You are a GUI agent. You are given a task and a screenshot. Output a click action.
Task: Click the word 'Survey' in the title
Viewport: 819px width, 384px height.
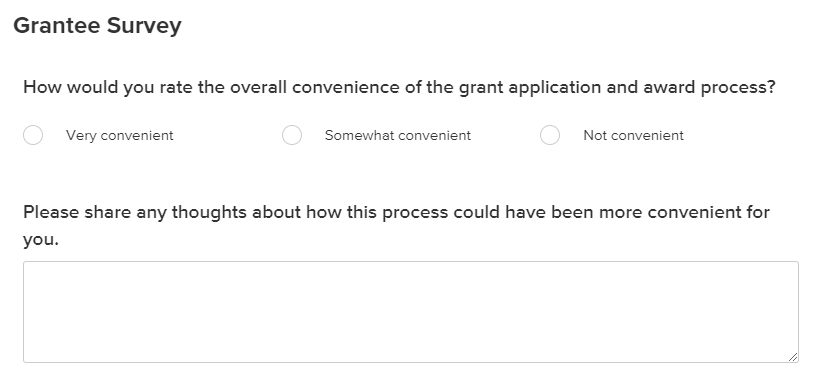coord(144,26)
